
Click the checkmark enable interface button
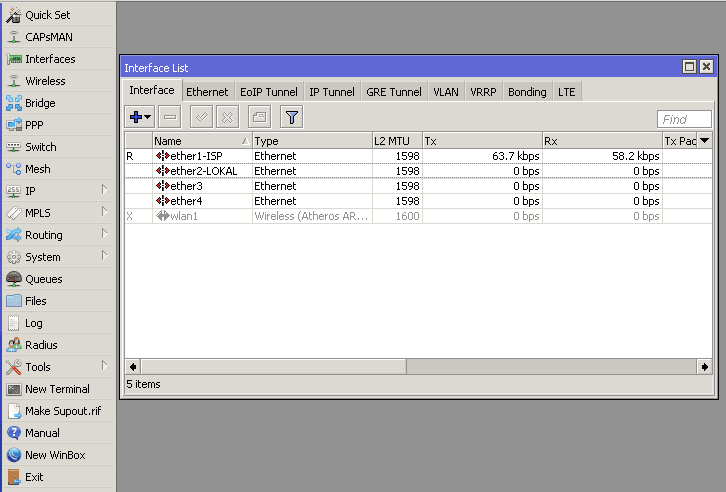click(201, 117)
